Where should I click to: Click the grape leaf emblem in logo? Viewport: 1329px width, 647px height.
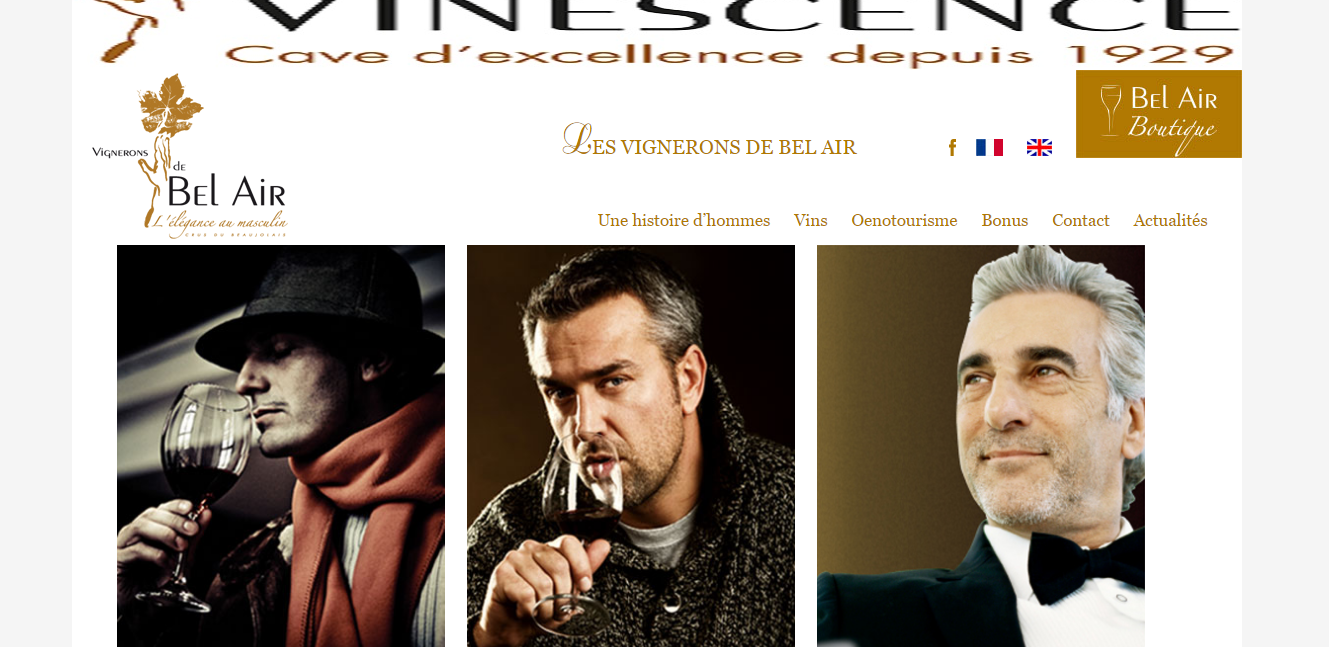coord(171,105)
